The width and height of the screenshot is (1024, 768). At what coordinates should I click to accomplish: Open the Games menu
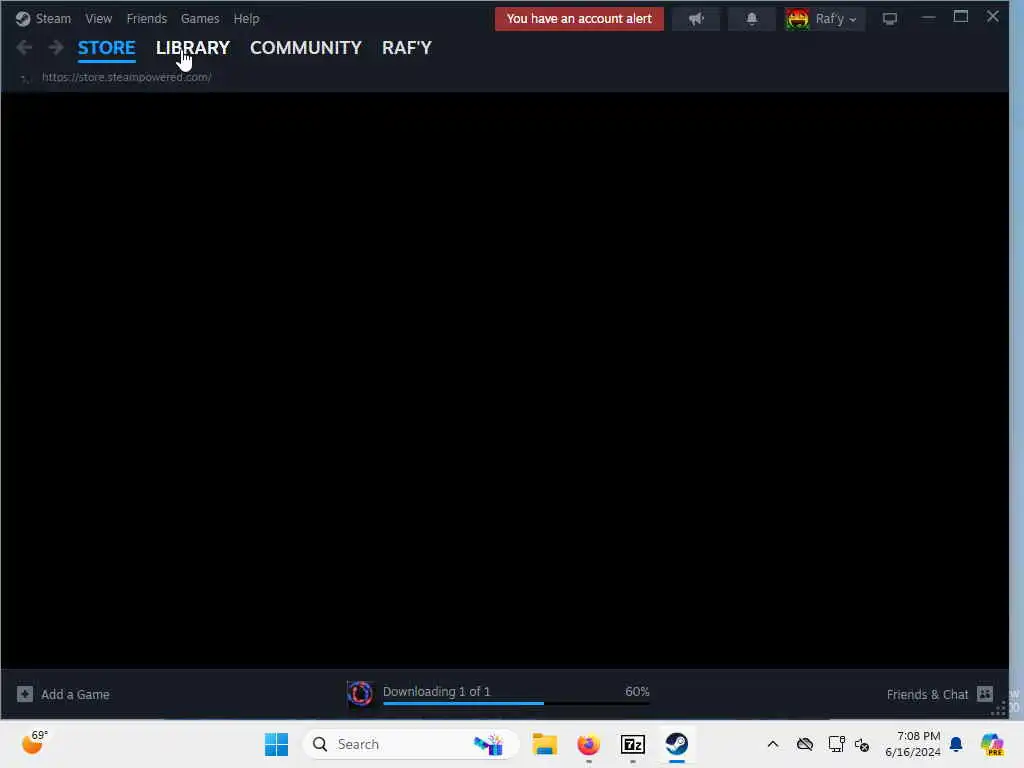tap(200, 18)
